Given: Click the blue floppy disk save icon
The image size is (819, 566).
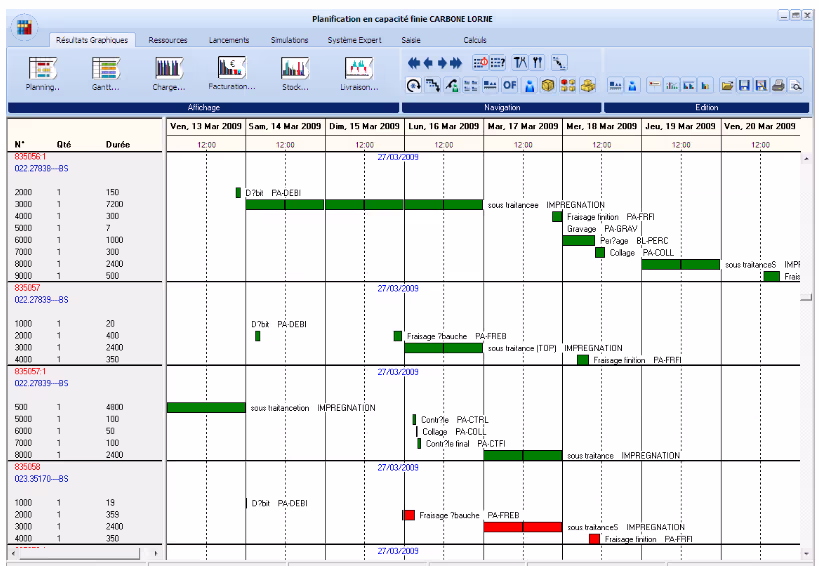Looking at the screenshot, I should click(744, 85).
